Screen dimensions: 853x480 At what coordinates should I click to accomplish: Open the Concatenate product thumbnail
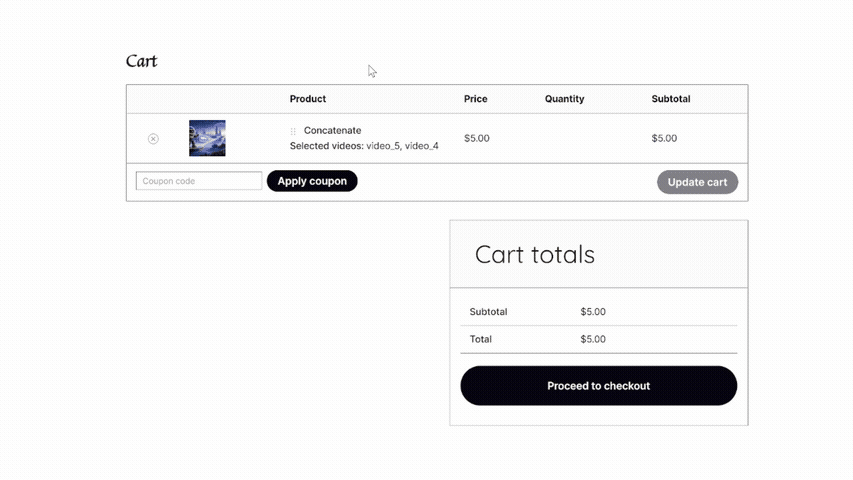tap(207, 138)
